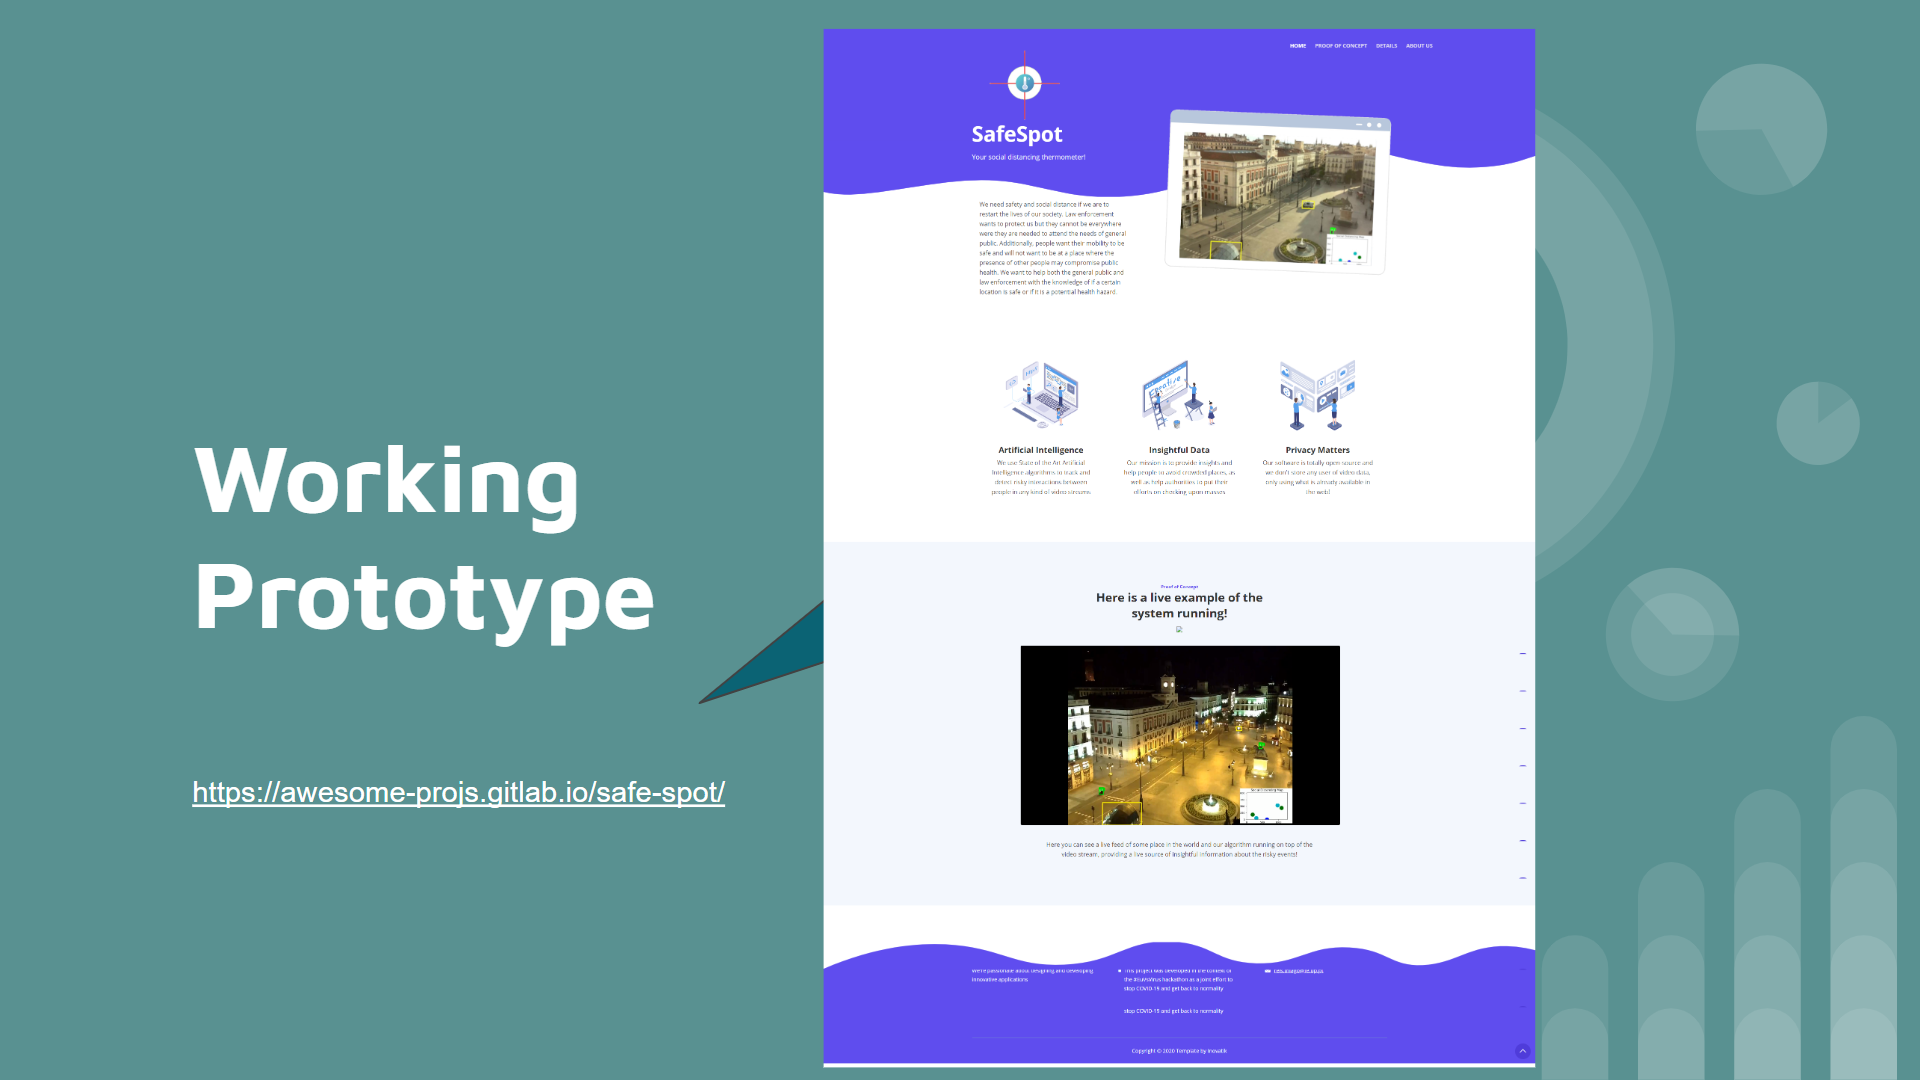Click the email envelope icon in footer
Screen dimensions: 1920x1080
(x=1268, y=971)
